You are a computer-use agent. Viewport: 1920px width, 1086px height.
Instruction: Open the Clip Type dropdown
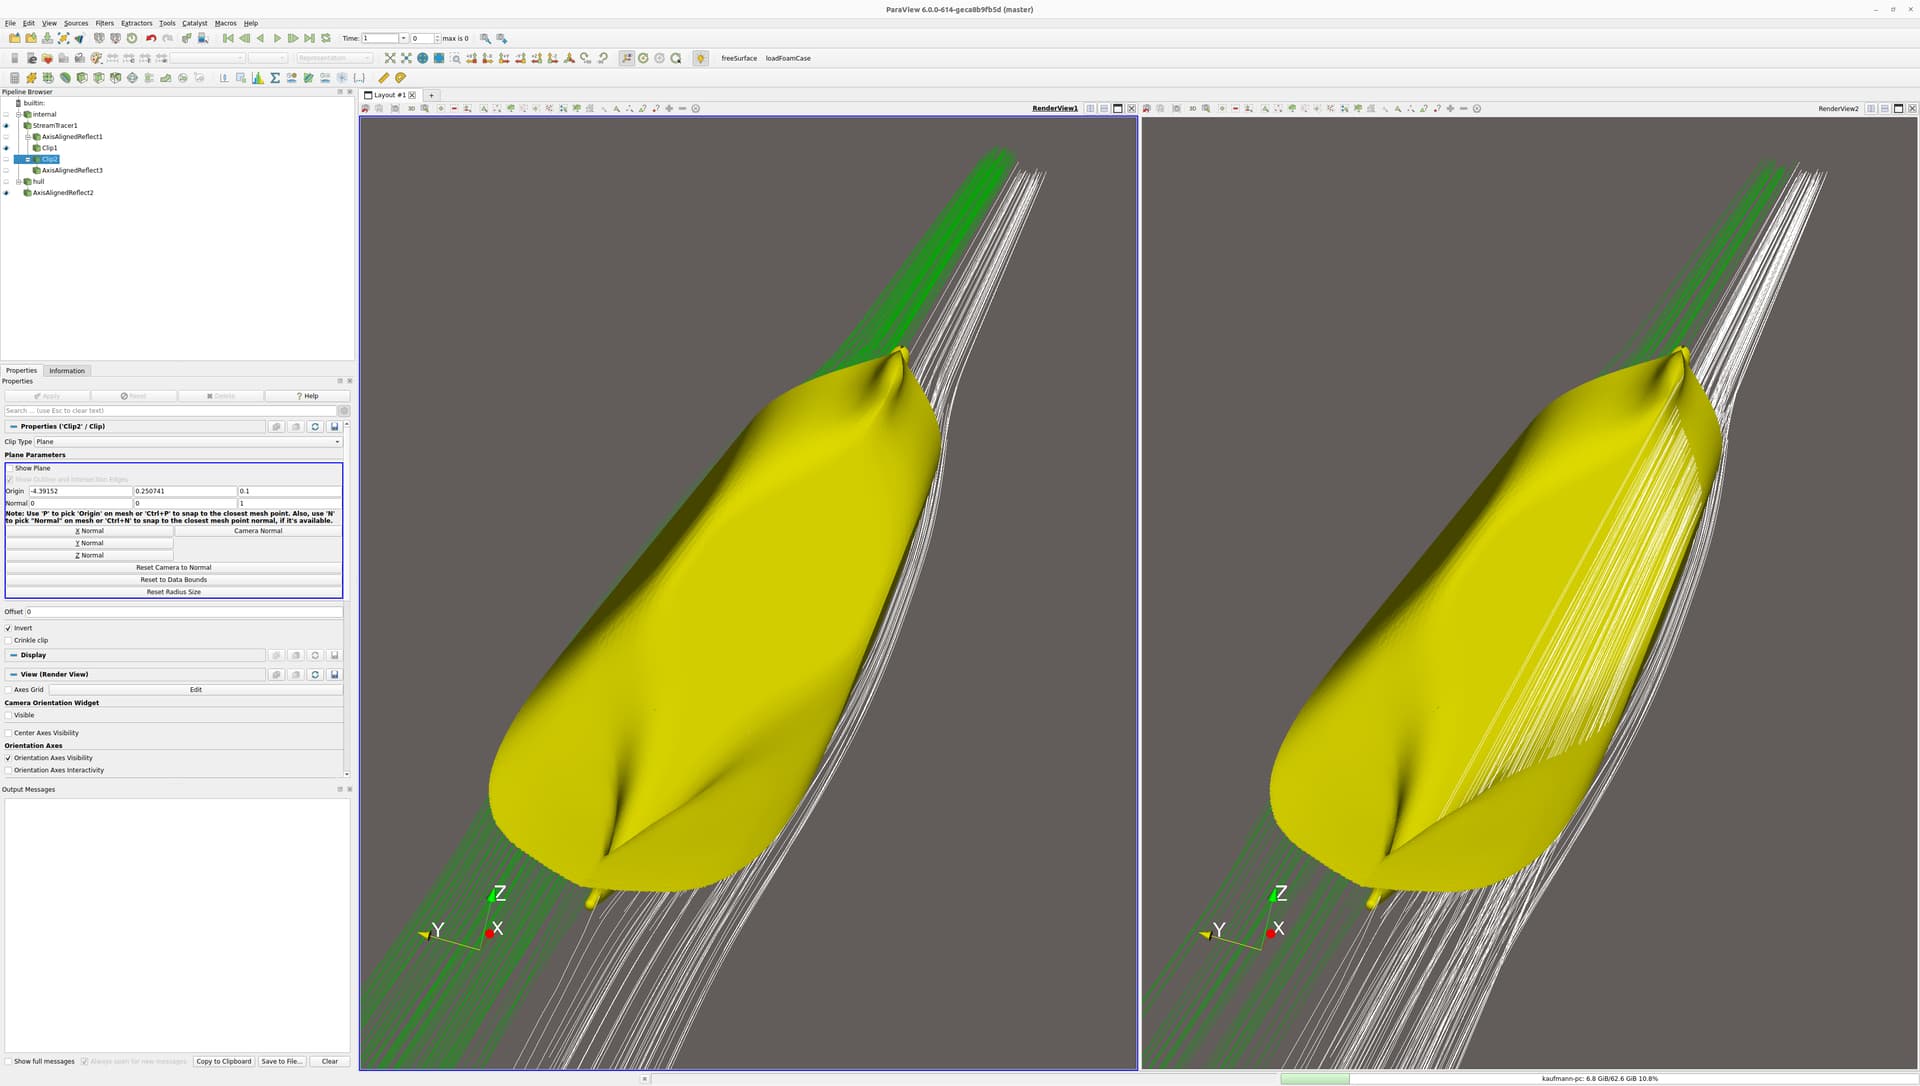coord(188,442)
